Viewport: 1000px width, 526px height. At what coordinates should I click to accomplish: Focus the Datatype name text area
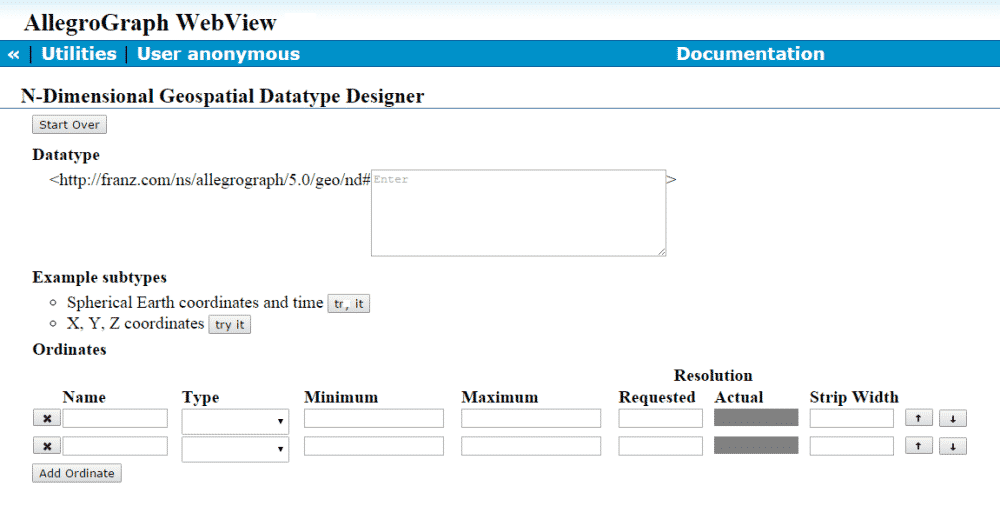(518, 213)
